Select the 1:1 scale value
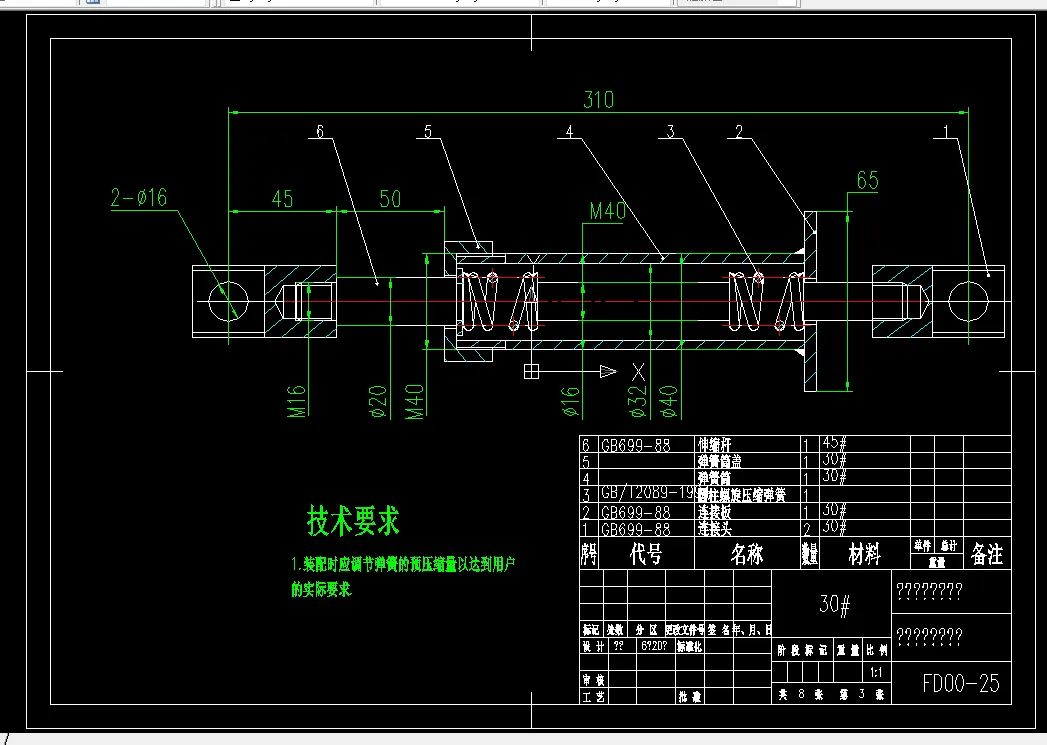Viewport: 1047px width, 745px height. 876,673
